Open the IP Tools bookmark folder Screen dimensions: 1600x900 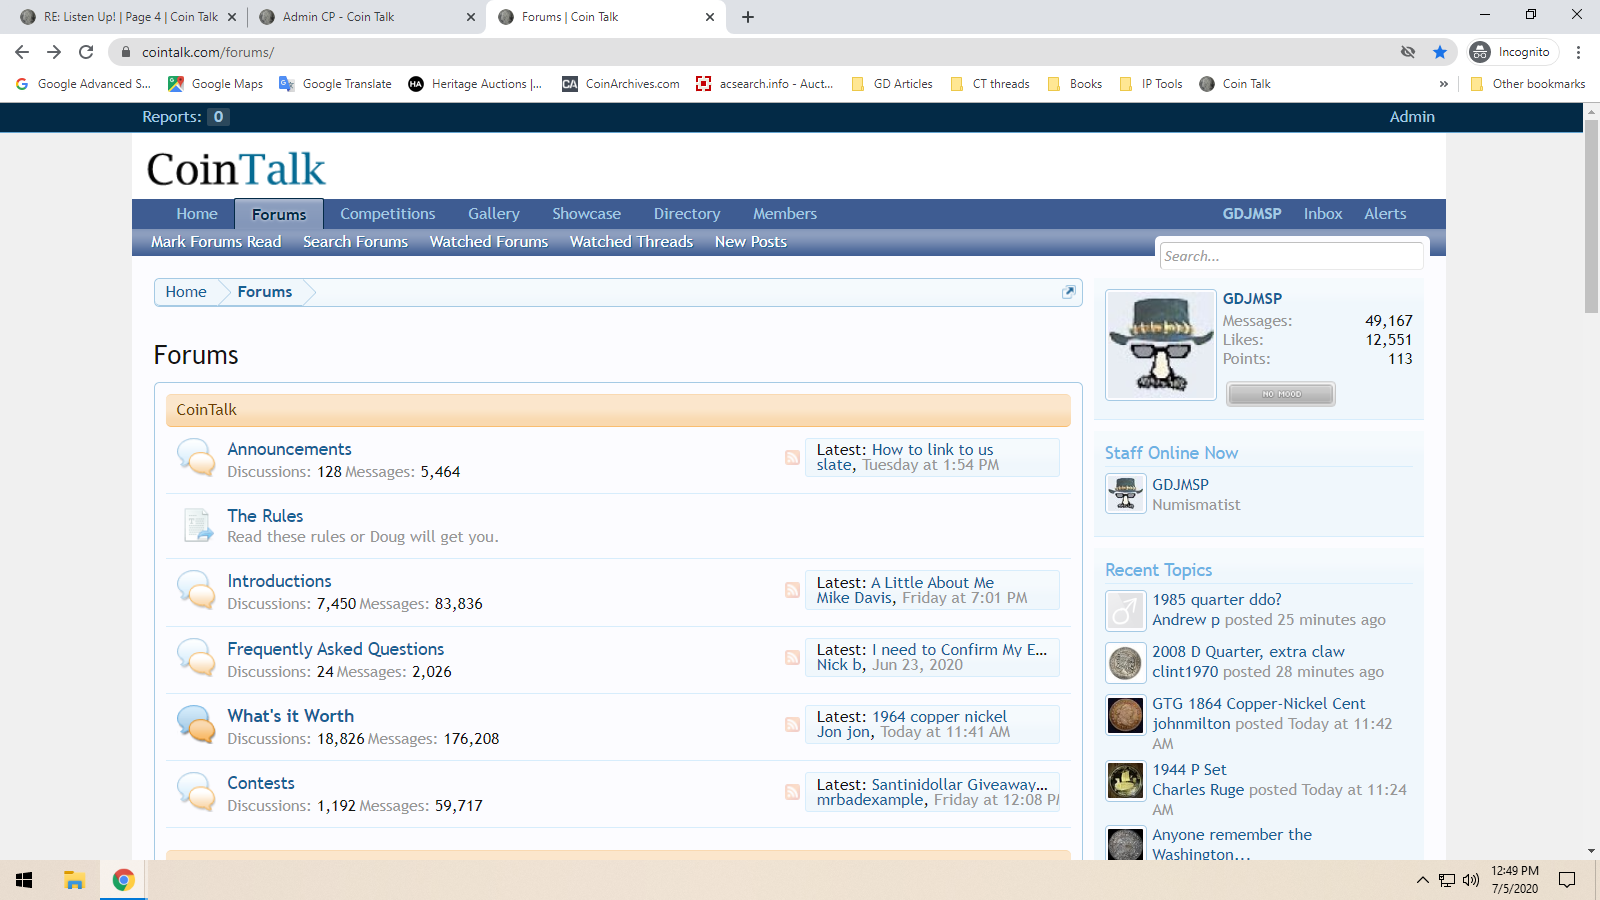click(x=1151, y=84)
